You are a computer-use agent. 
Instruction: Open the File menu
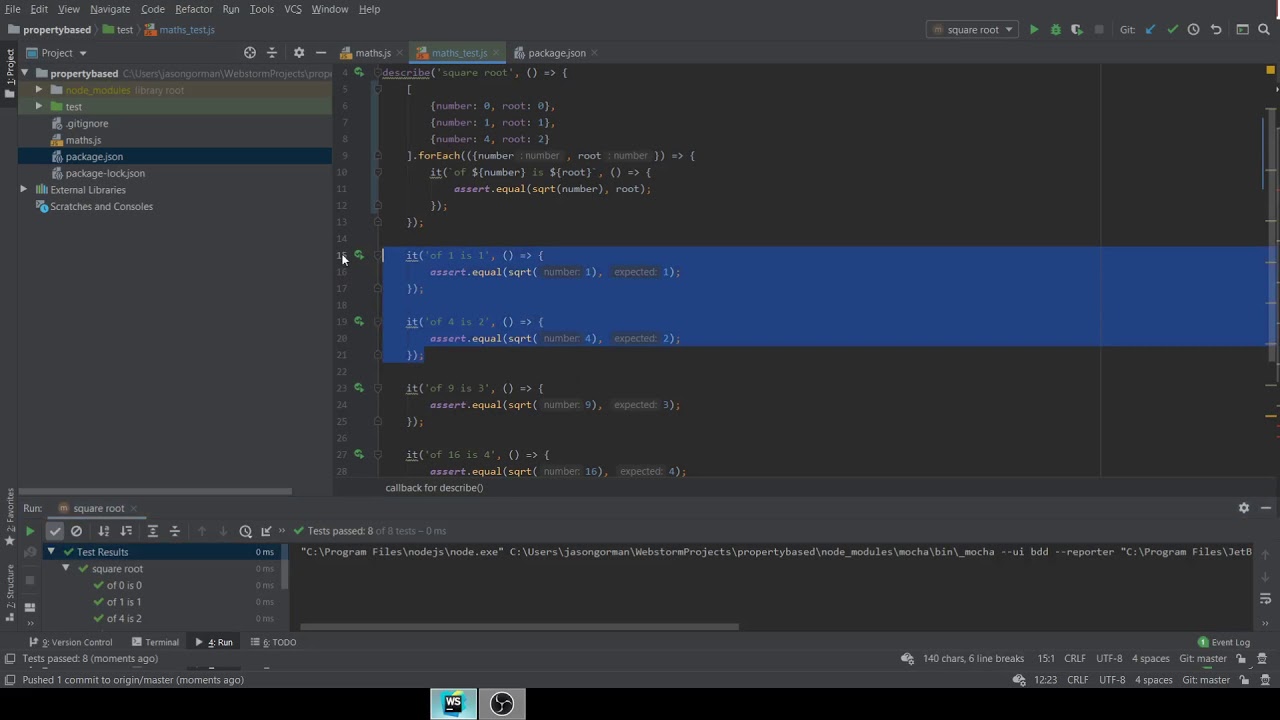pos(13,9)
